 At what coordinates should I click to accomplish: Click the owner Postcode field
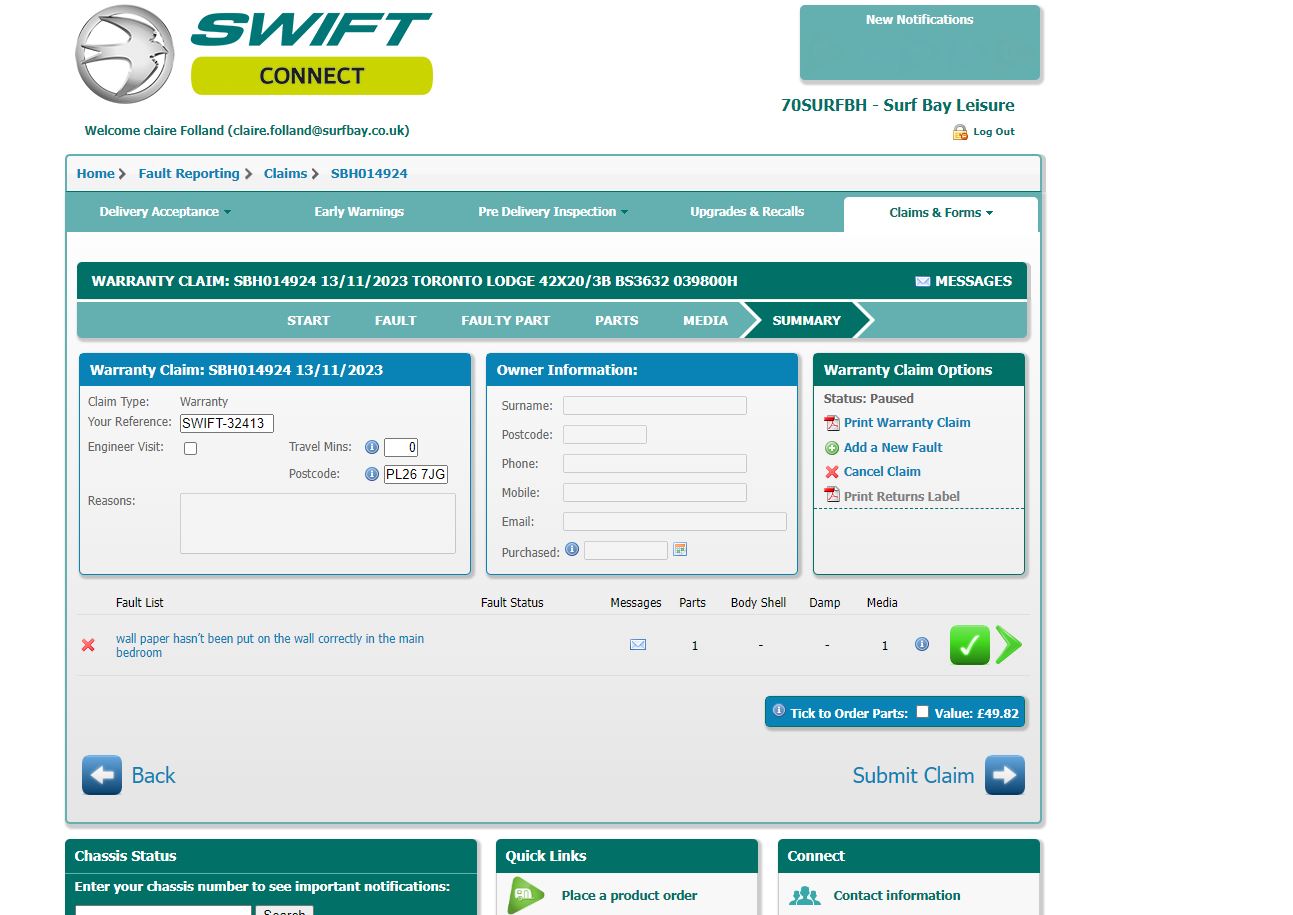(x=605, y=434)
